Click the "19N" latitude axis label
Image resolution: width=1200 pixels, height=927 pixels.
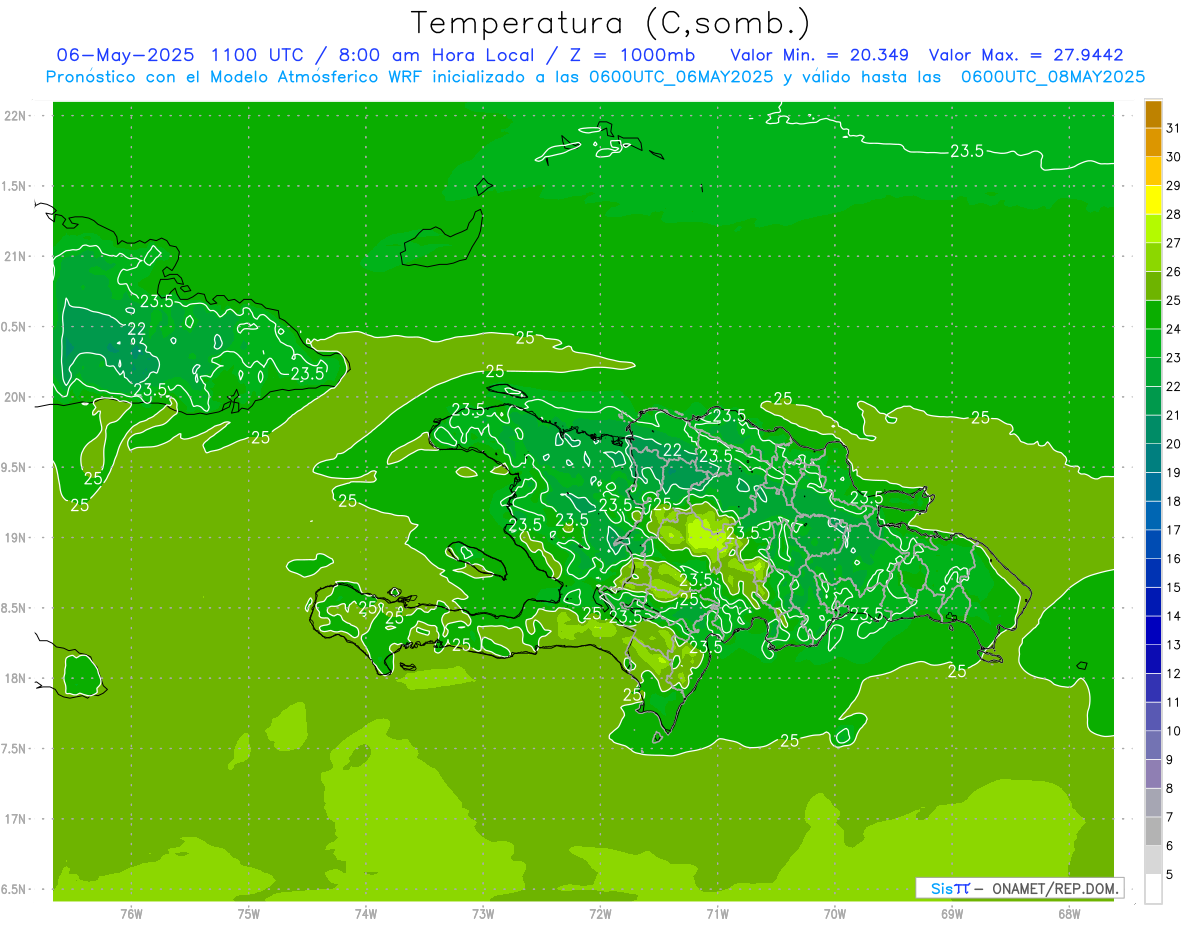click(x=17, y=538)
